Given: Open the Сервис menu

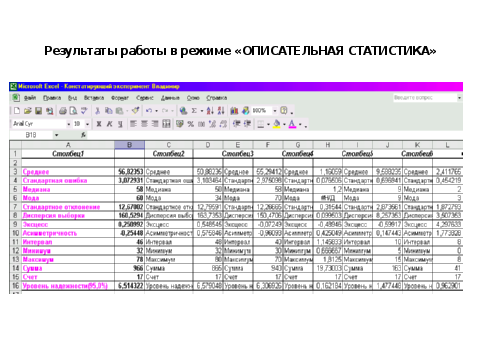Looking at the screenshot, I should point(145,98).
